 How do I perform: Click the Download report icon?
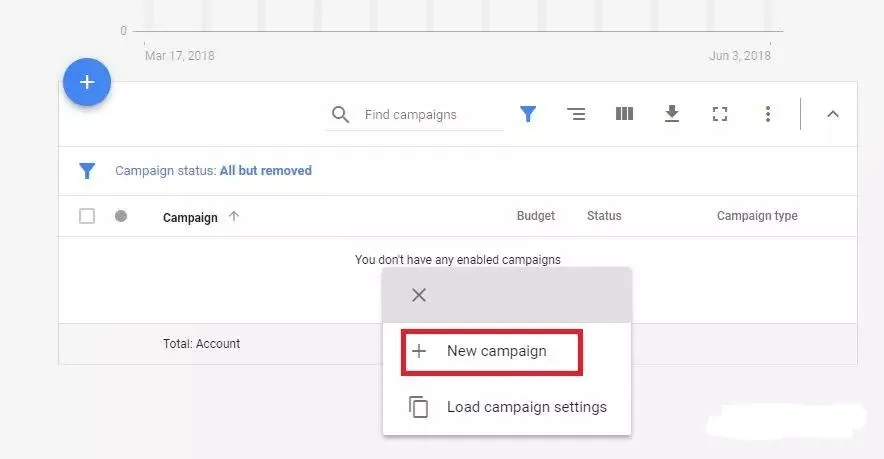click(x=672, y=114)
